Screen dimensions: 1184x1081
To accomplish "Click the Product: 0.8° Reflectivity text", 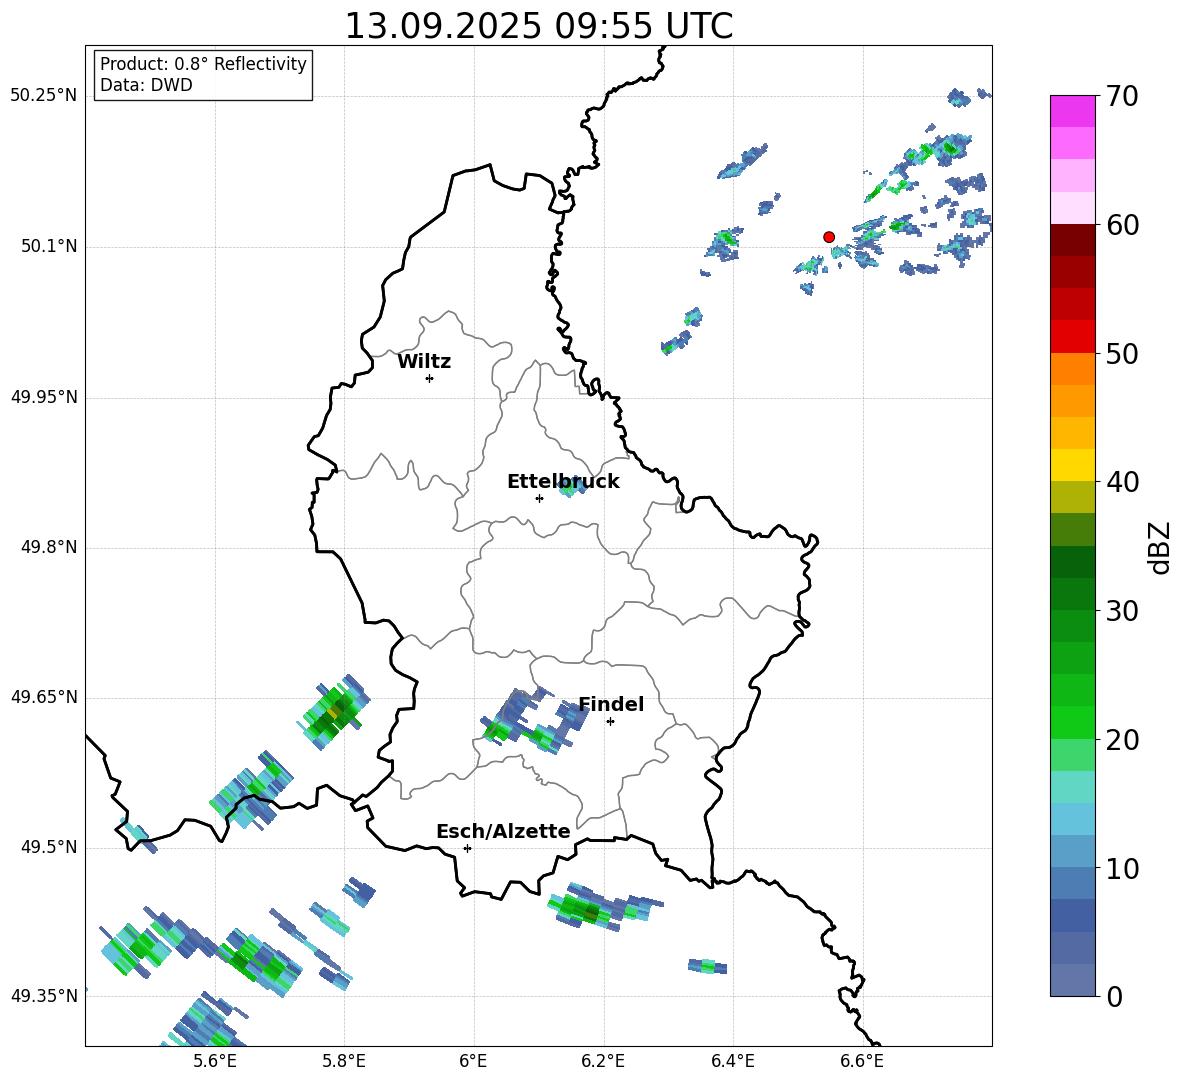I will tap(203, 64).
